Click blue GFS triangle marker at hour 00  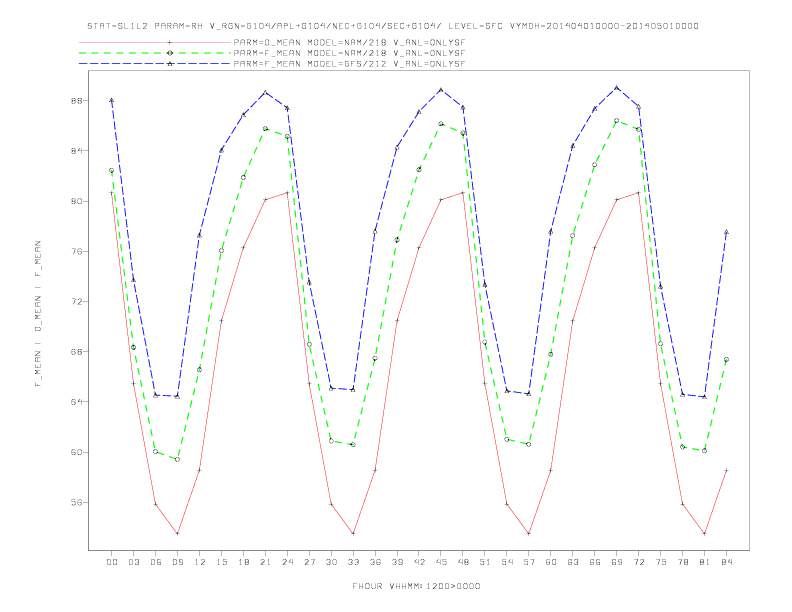[x=112, y=100]
